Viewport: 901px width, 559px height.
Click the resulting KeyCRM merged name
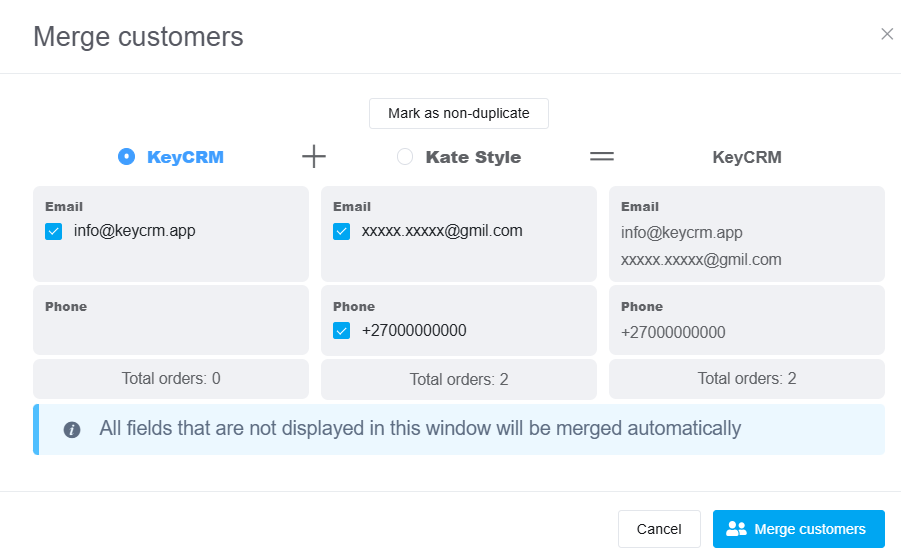click(747, 157)
